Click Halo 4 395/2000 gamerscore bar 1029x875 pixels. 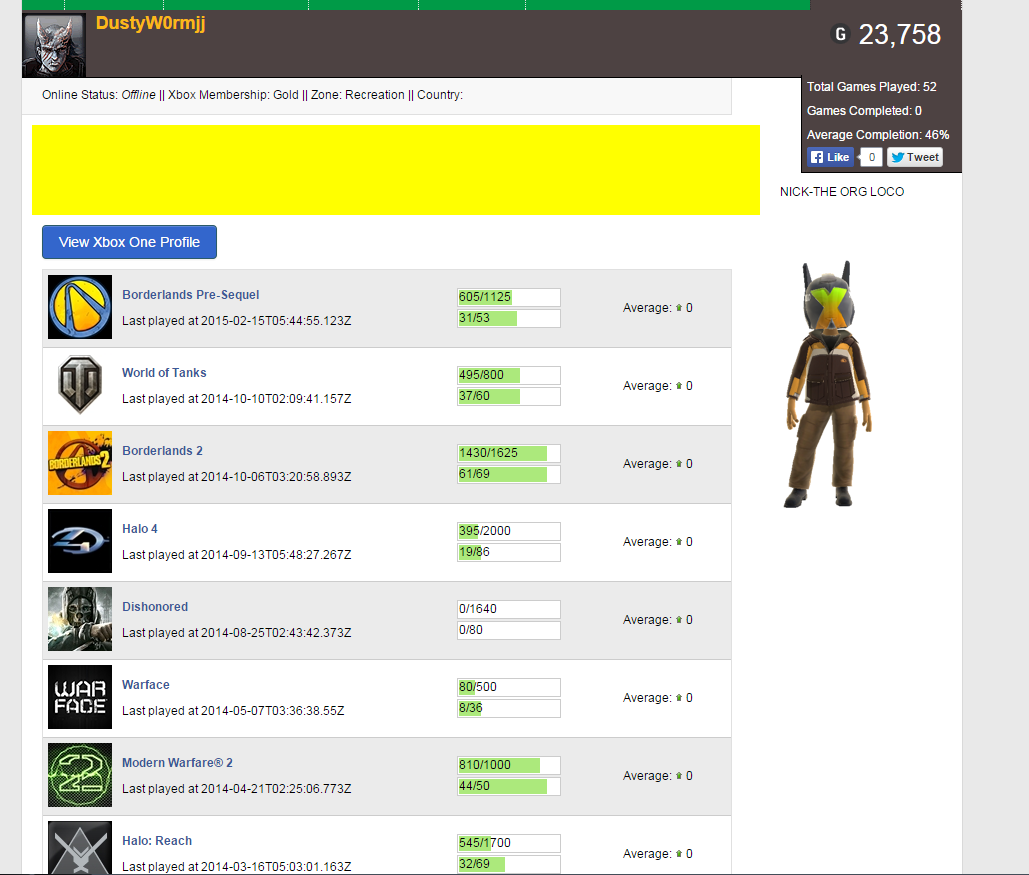pyautogui.click(x=509, y=532)
